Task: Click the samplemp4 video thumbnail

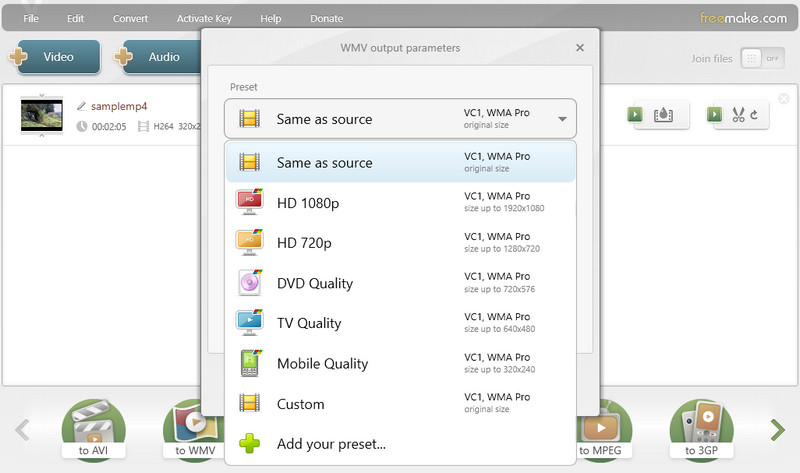Action: [x=41, y=115]
